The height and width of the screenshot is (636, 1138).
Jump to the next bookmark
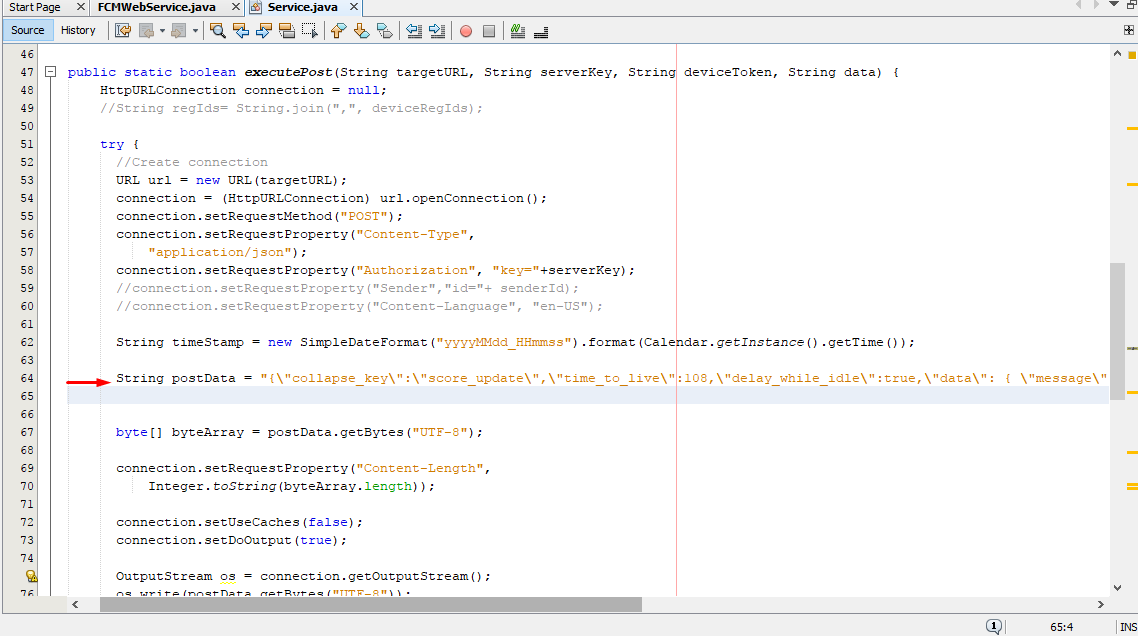pos(361,30)
